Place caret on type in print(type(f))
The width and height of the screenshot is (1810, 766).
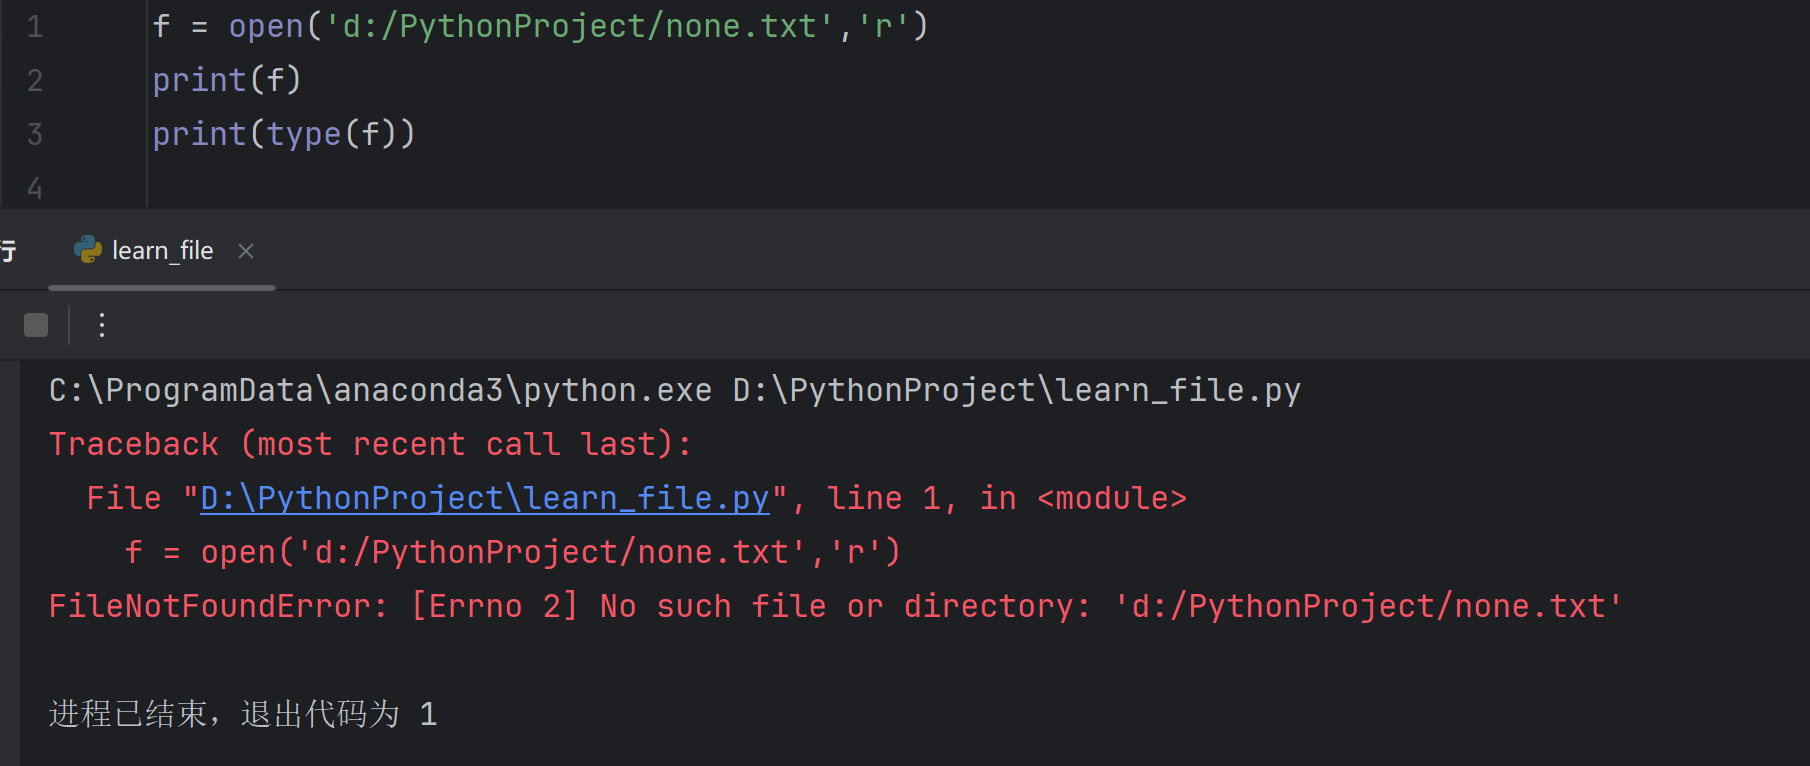pos(304,134)
